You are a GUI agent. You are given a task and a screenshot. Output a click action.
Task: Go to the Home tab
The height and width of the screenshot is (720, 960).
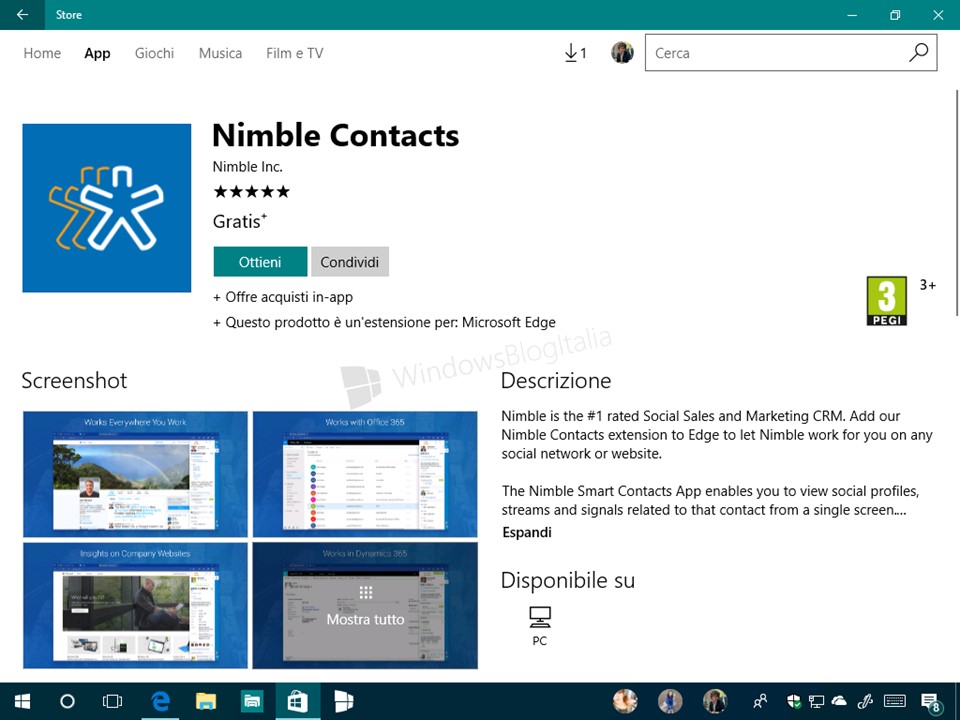pos(42,53)
